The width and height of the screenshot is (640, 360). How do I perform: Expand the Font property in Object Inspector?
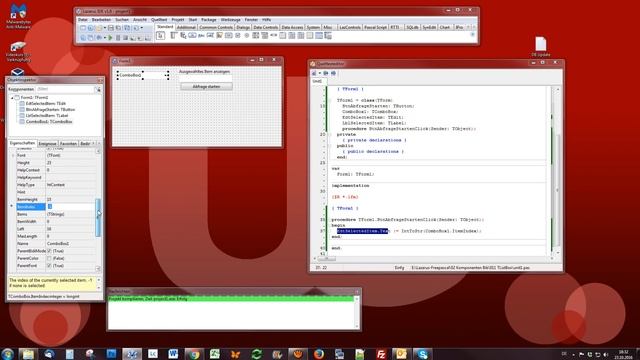click(x=12, y=156)
